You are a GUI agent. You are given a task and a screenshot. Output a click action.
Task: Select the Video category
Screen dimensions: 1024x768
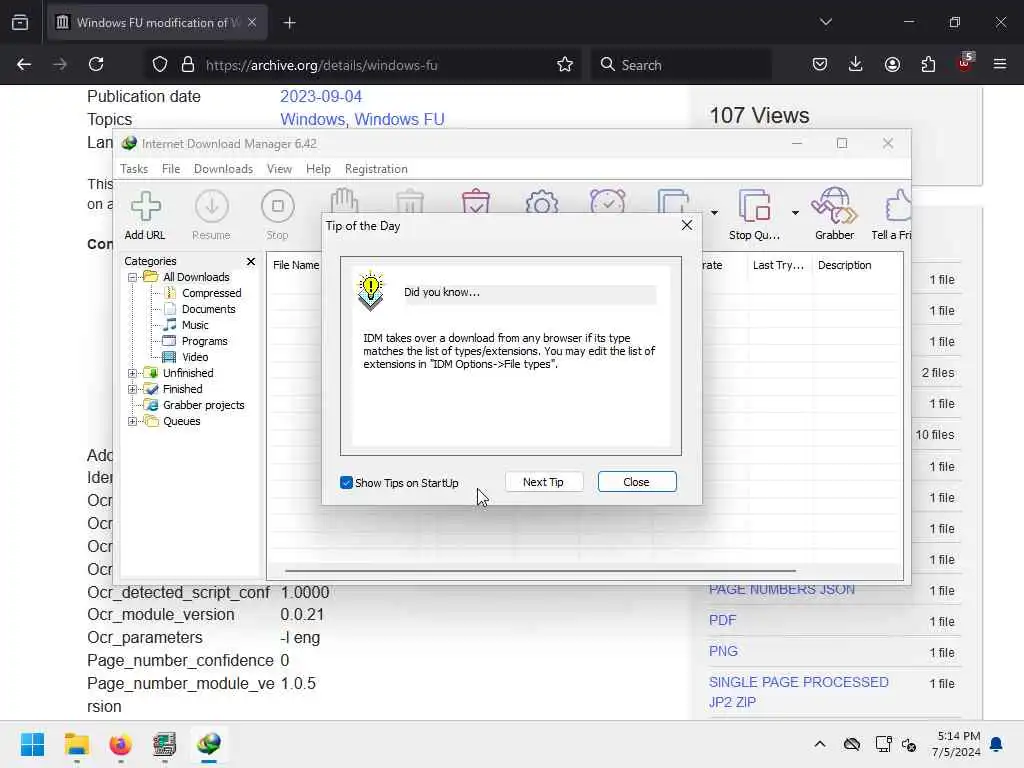[x=195, y=357]
